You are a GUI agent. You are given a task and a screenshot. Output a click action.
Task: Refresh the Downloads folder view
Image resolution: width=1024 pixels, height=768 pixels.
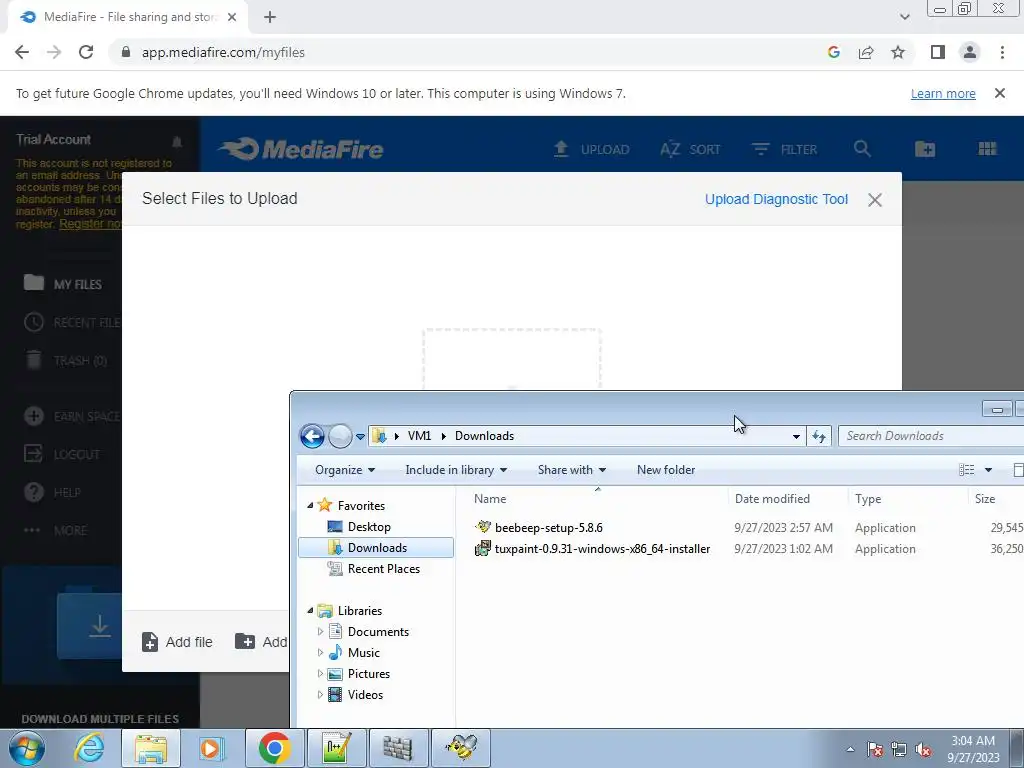coord(819,436)
